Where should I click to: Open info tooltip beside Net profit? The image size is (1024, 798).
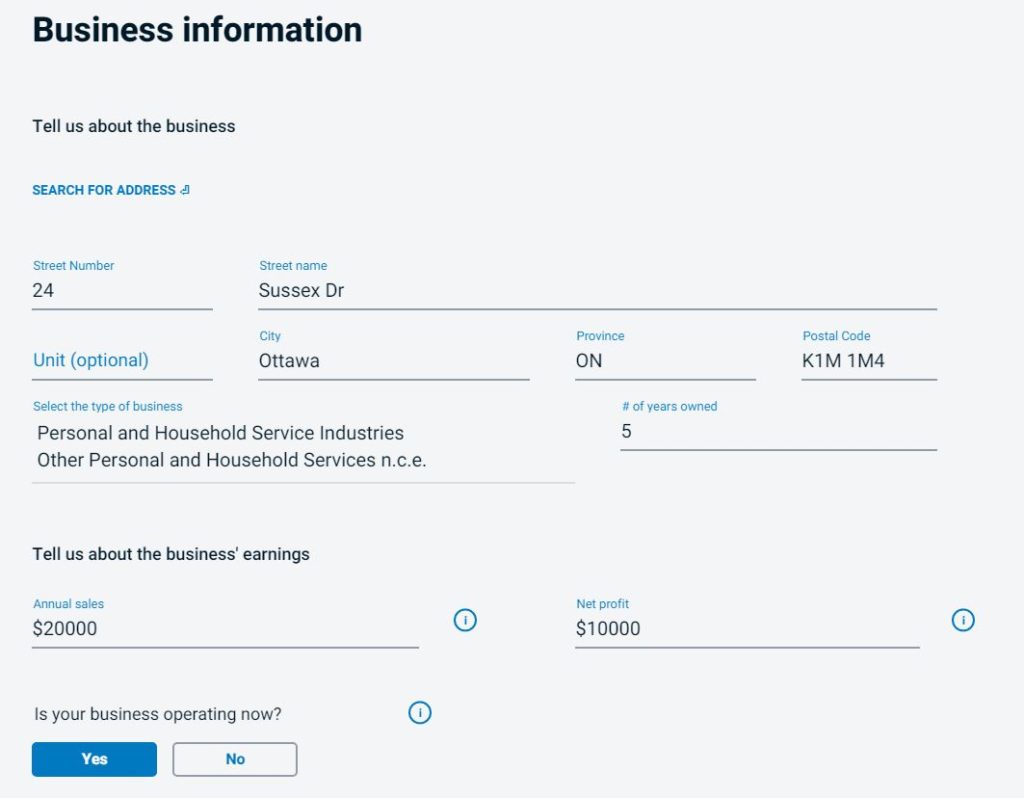click(x=962, y=620)
